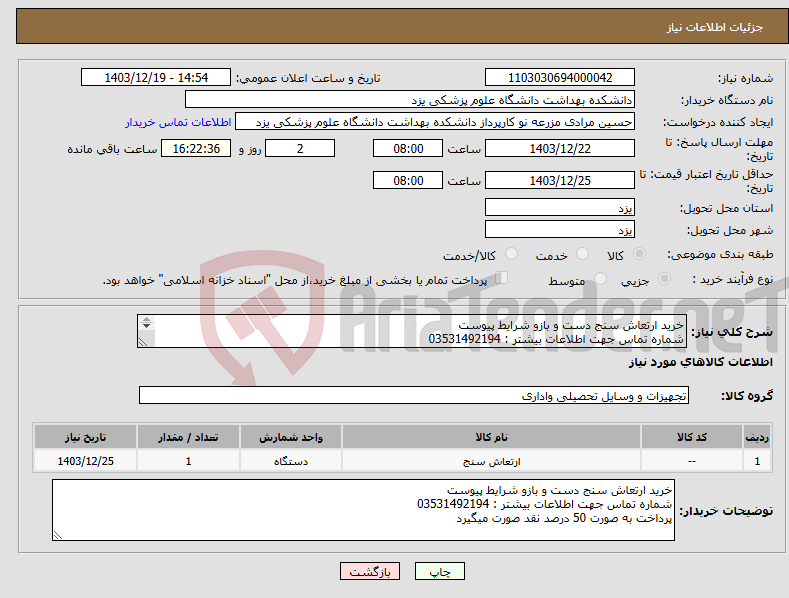The image size is (789, 598).
Task: Click the طبقه بندی موضوعی label
Action: pyautogui.click(x=720, y=255)
